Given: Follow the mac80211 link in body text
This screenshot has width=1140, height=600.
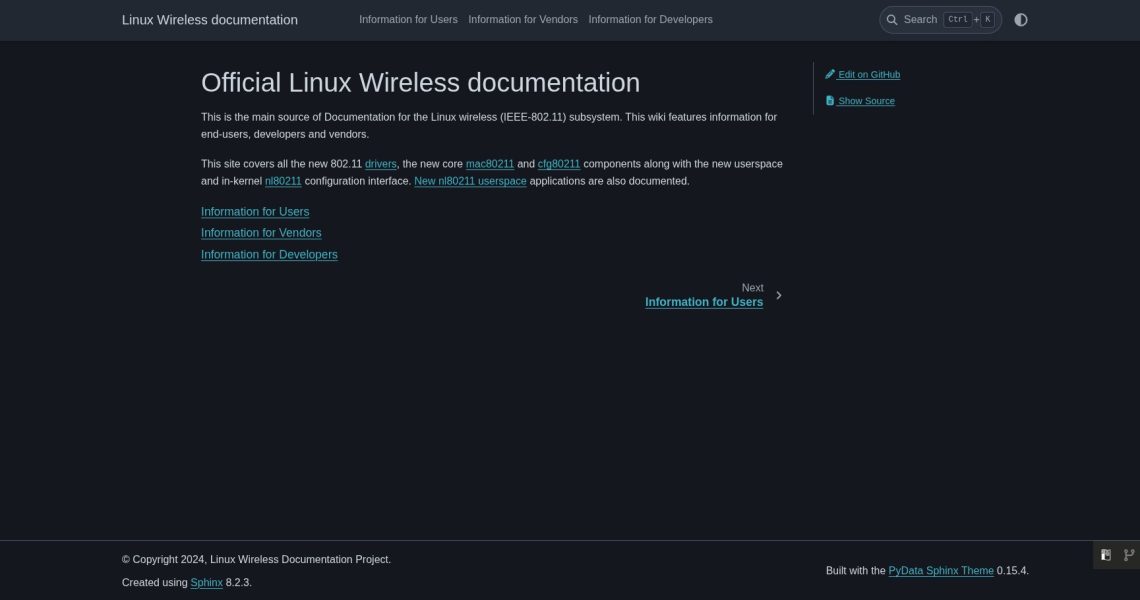Looking at the screenshot, I should [x=489, y=163].
